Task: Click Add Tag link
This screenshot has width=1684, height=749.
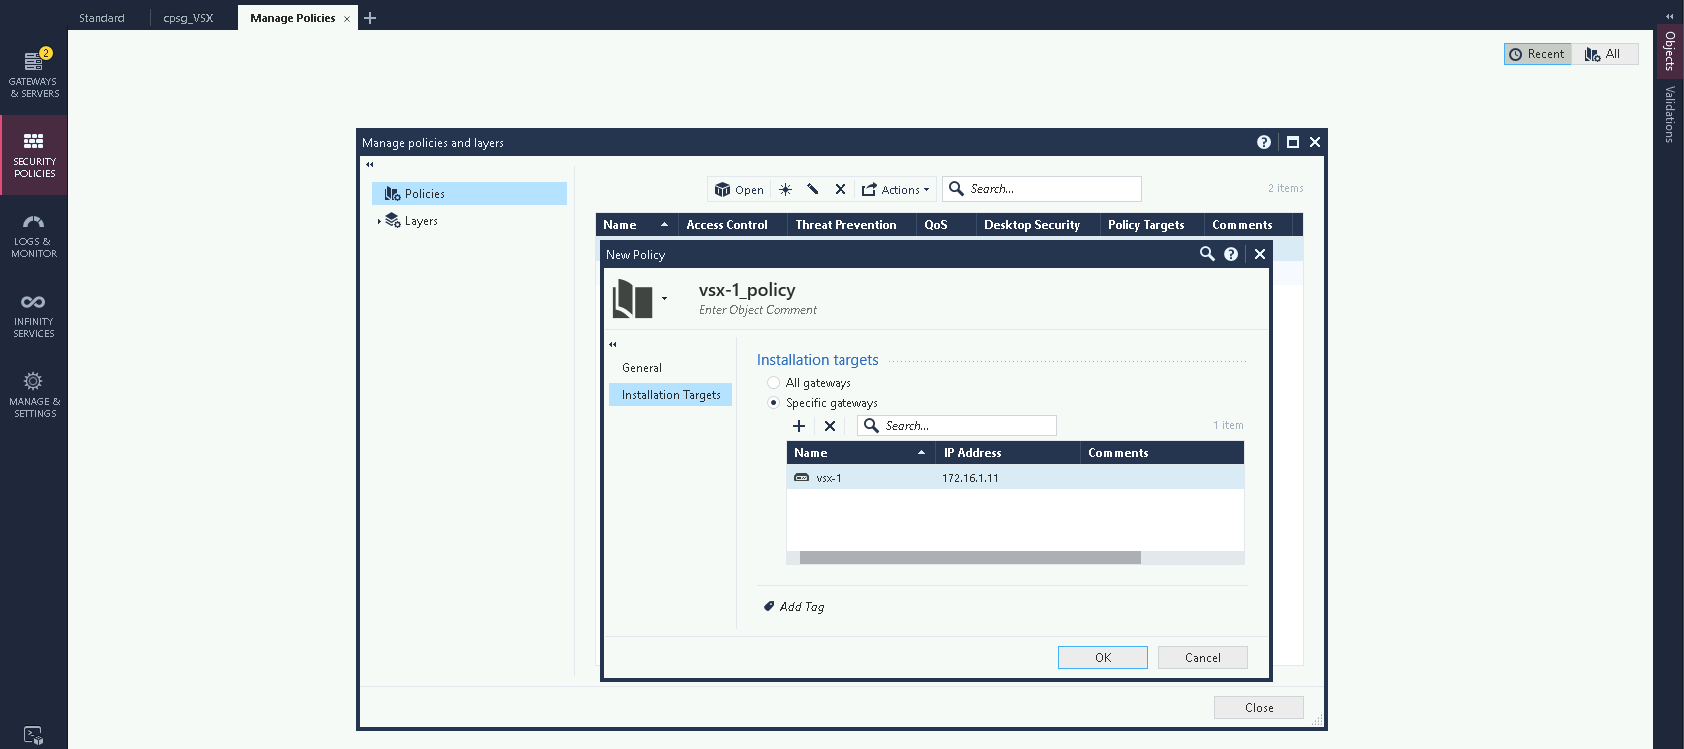Action: (801, 607)
